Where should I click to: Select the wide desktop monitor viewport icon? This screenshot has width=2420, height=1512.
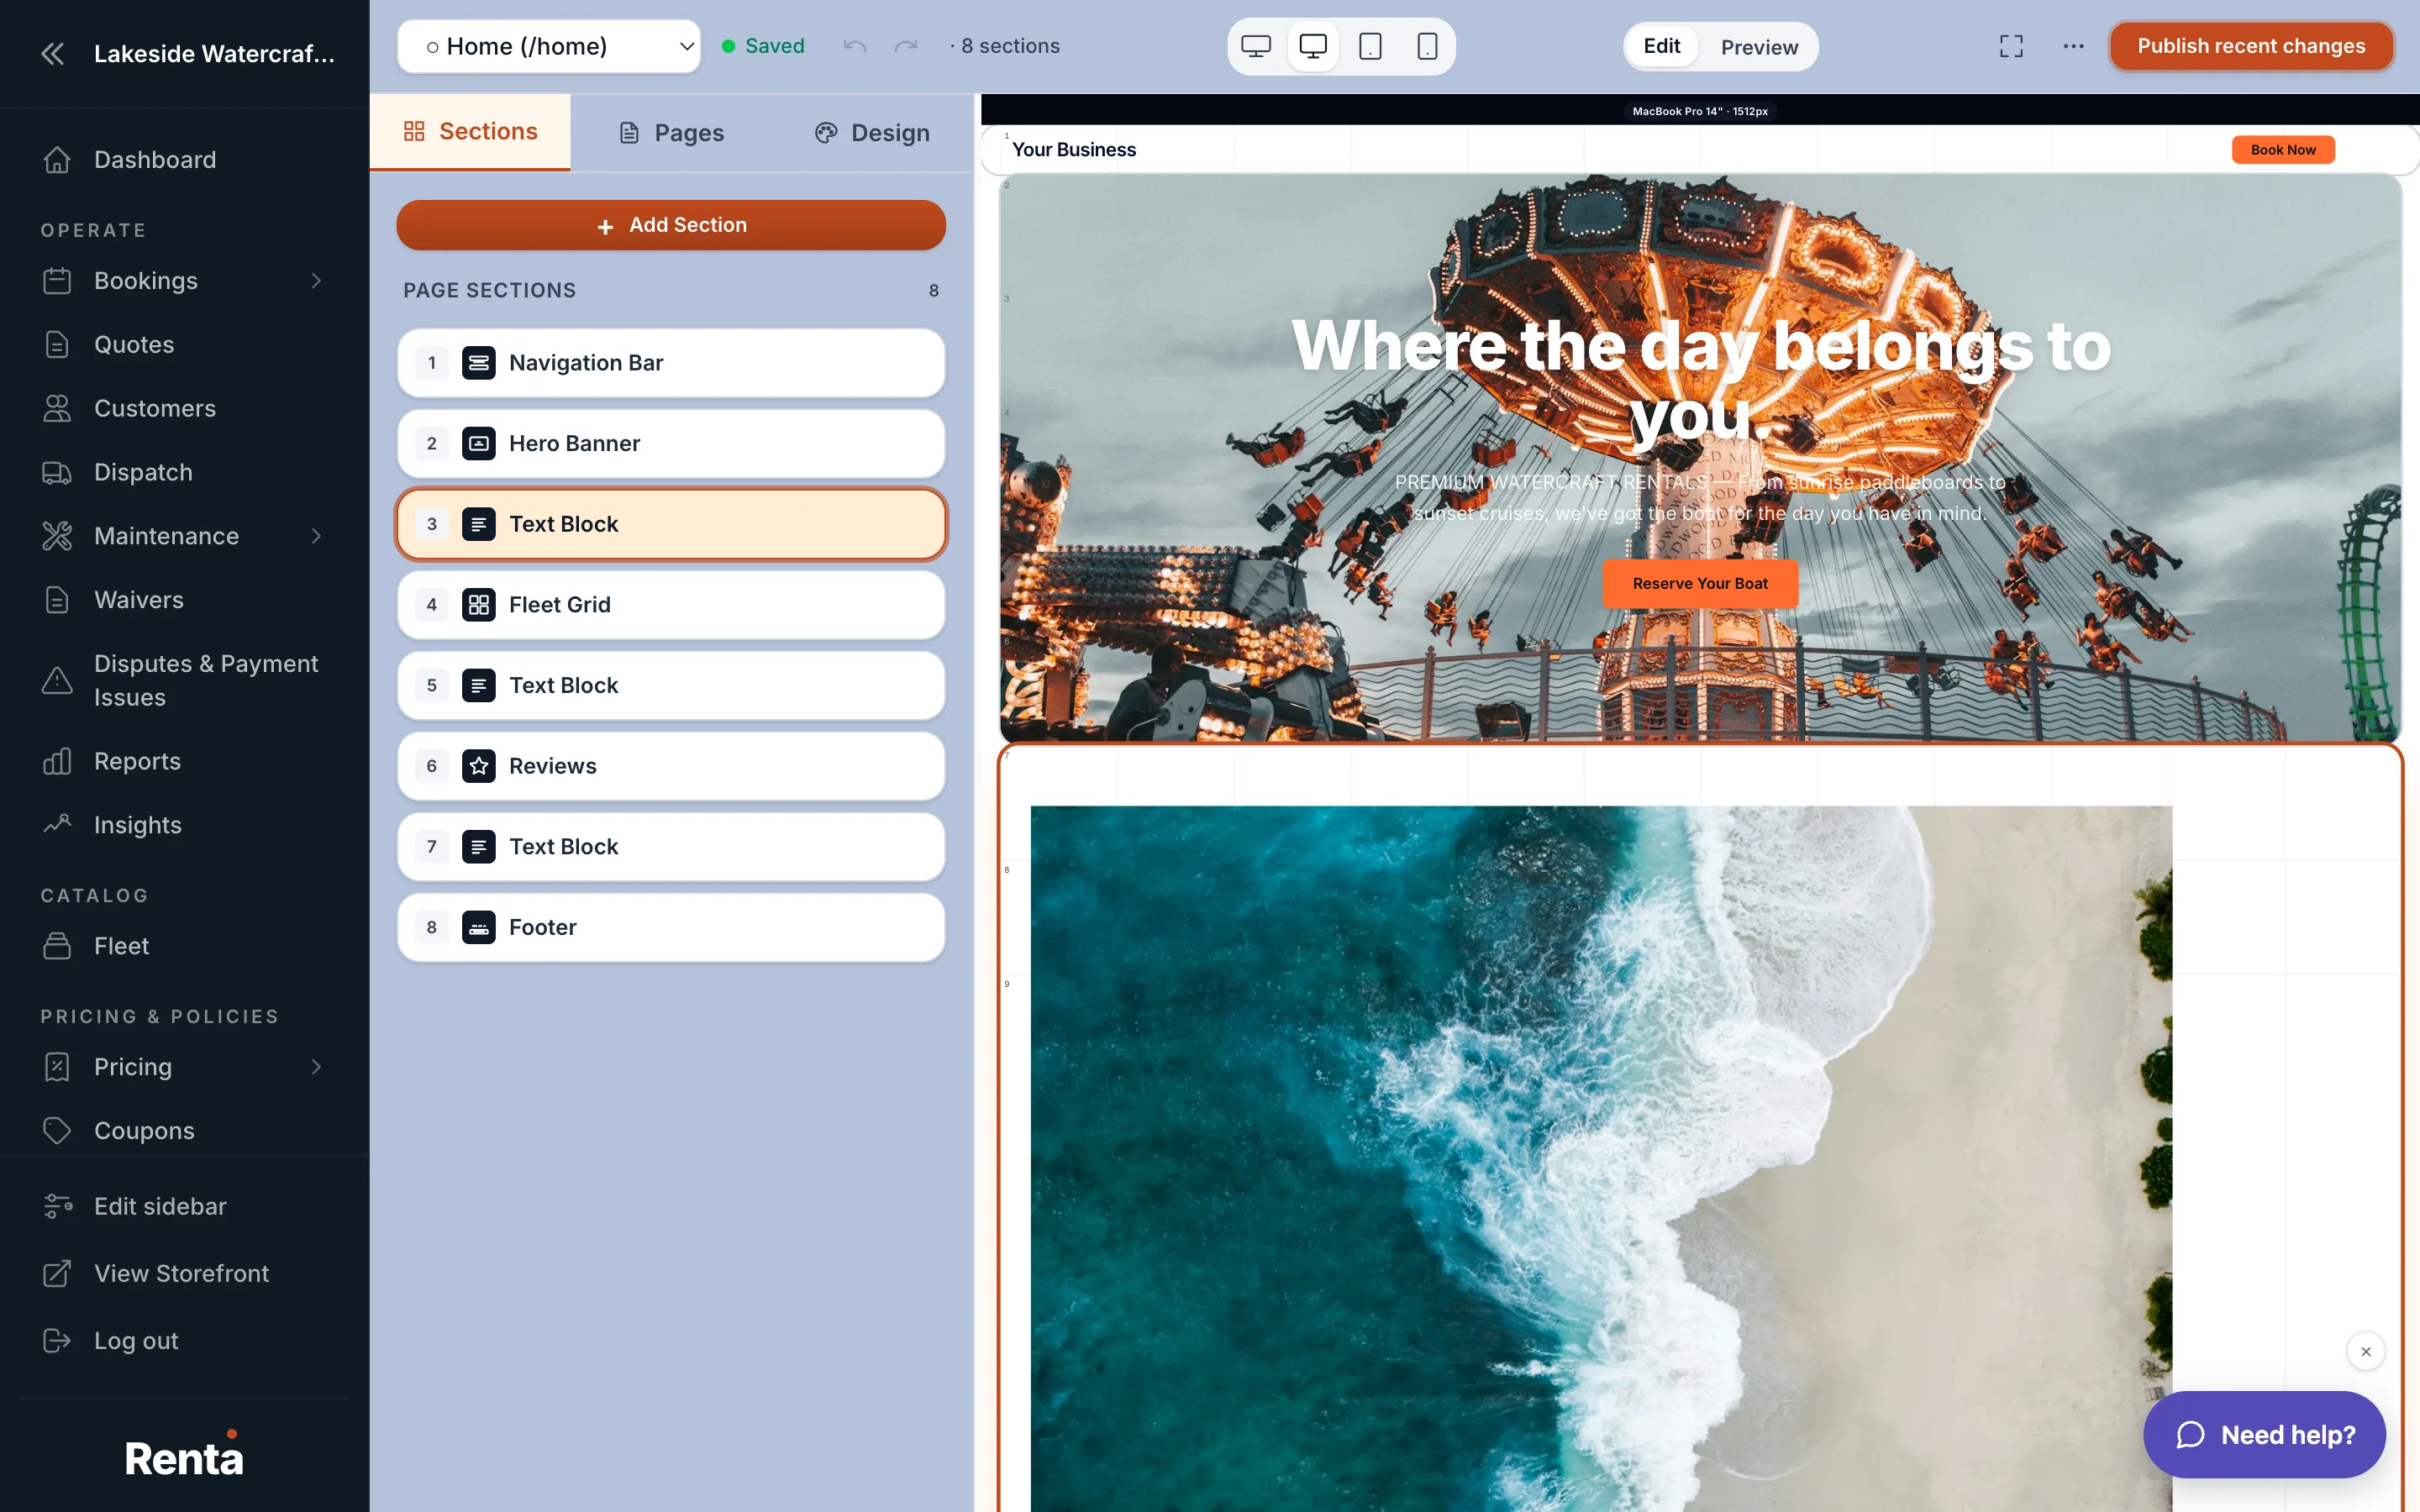[1256, 46]
